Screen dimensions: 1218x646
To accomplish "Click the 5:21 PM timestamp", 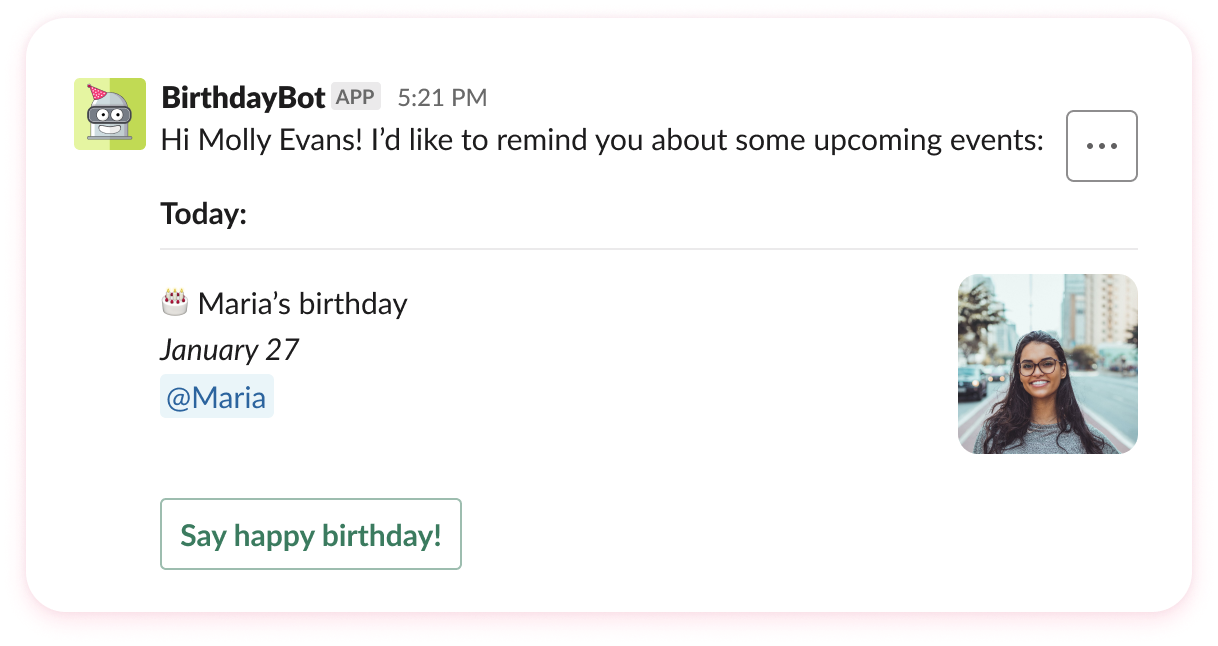I will click(442, 96).
